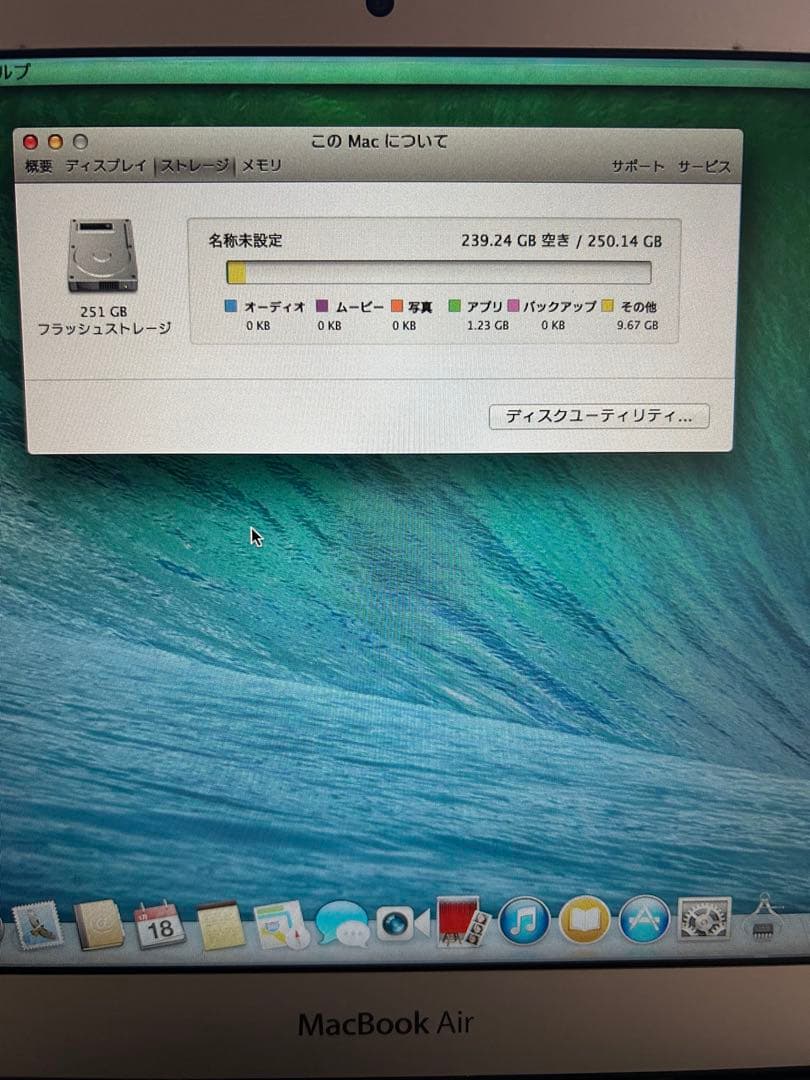Click the yellow その他 color swatch
This screenshot has height=1080, width=810.
[x=607, y=306]
